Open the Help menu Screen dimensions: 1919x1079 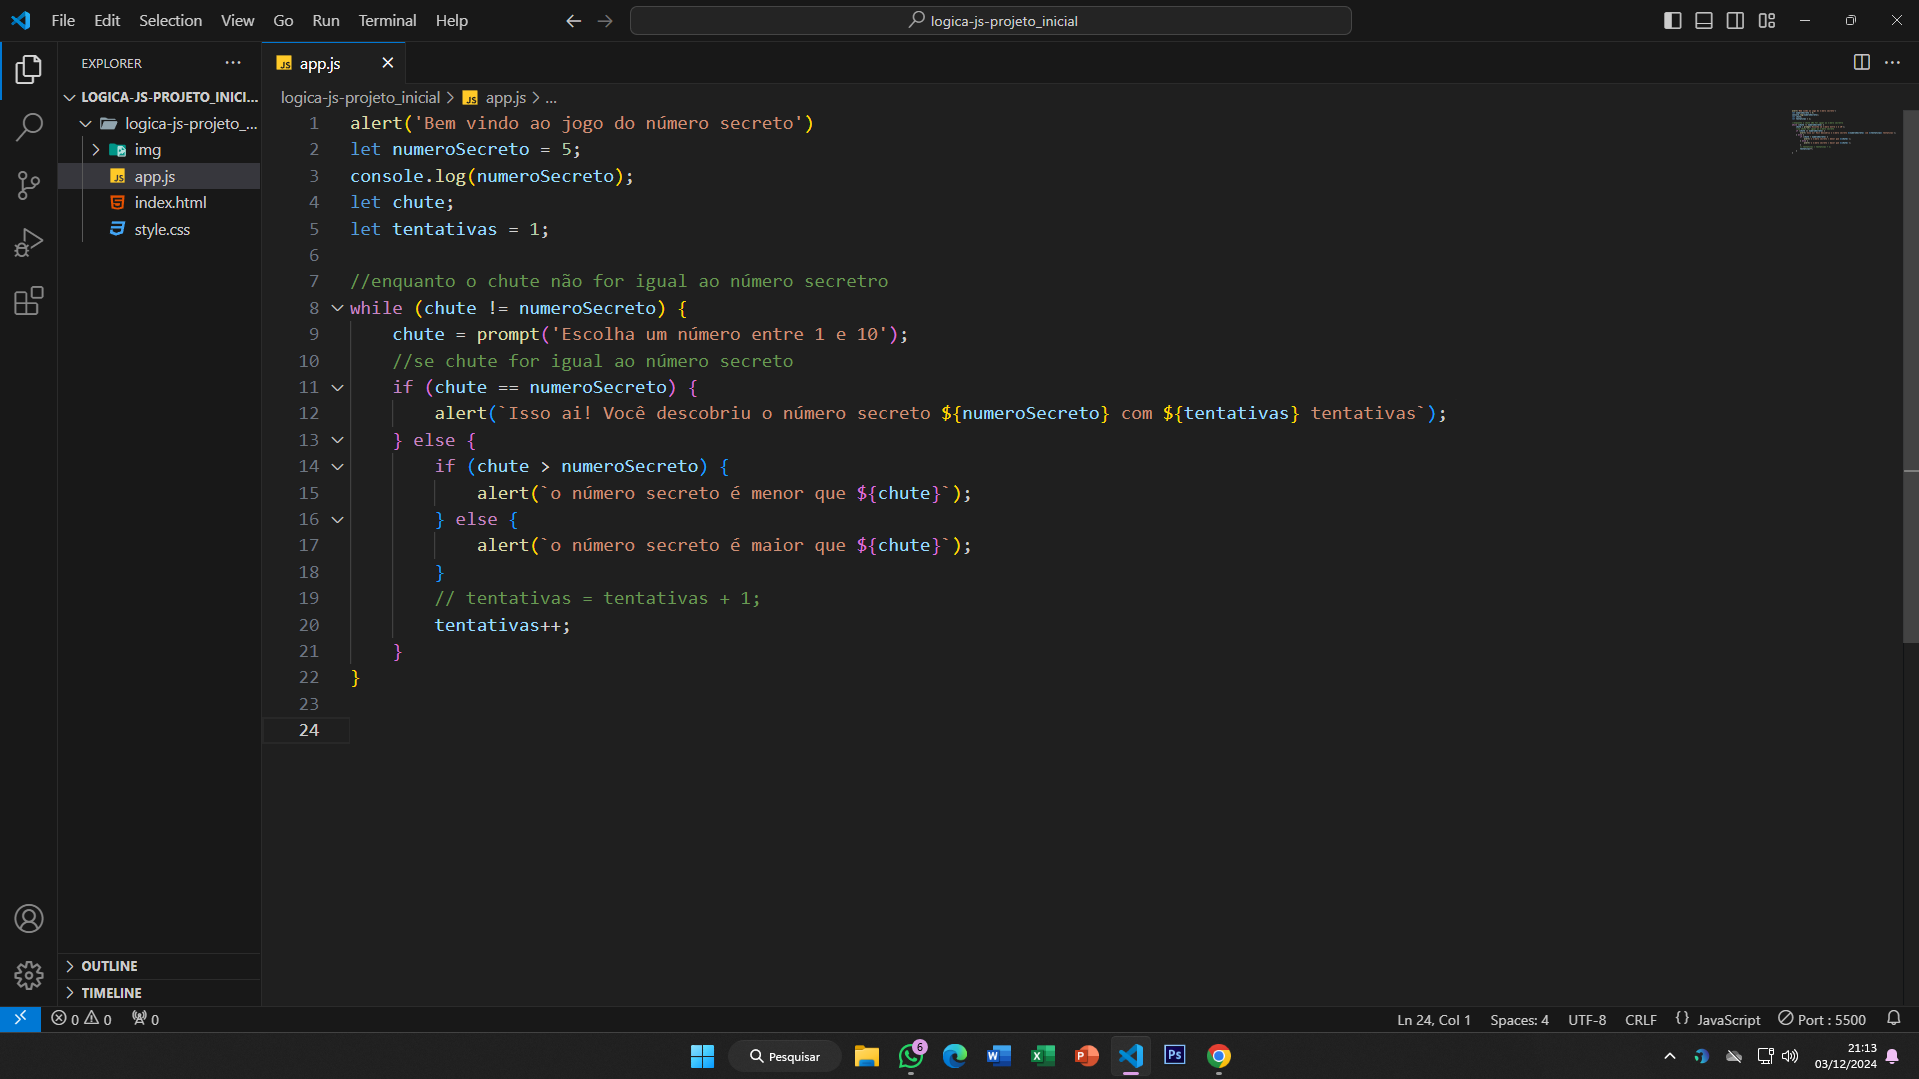pos(451,21)
